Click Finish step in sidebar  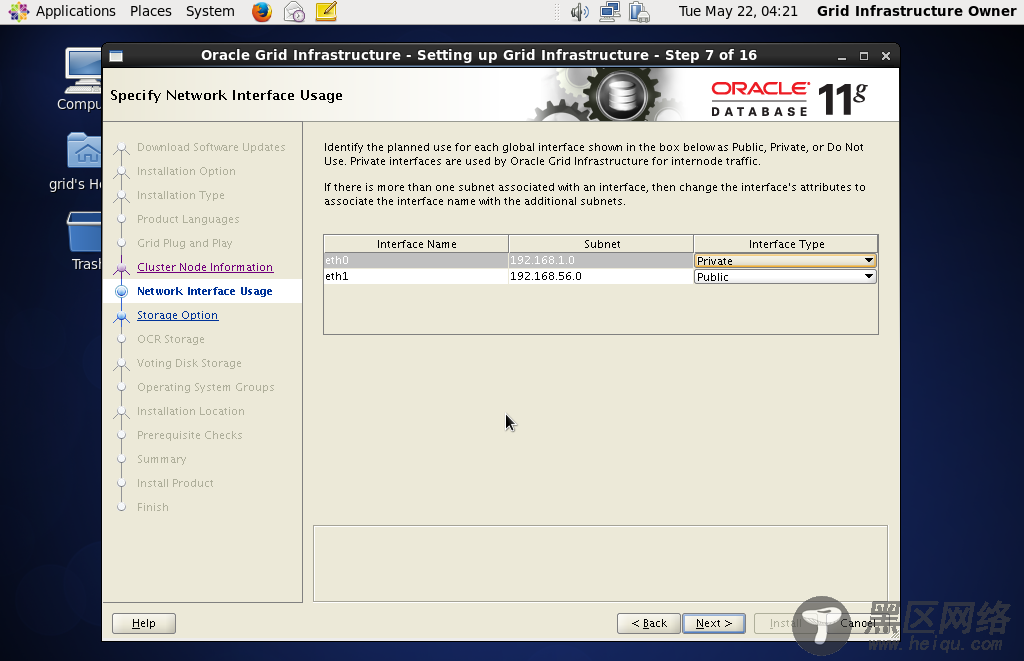point(153,507)
